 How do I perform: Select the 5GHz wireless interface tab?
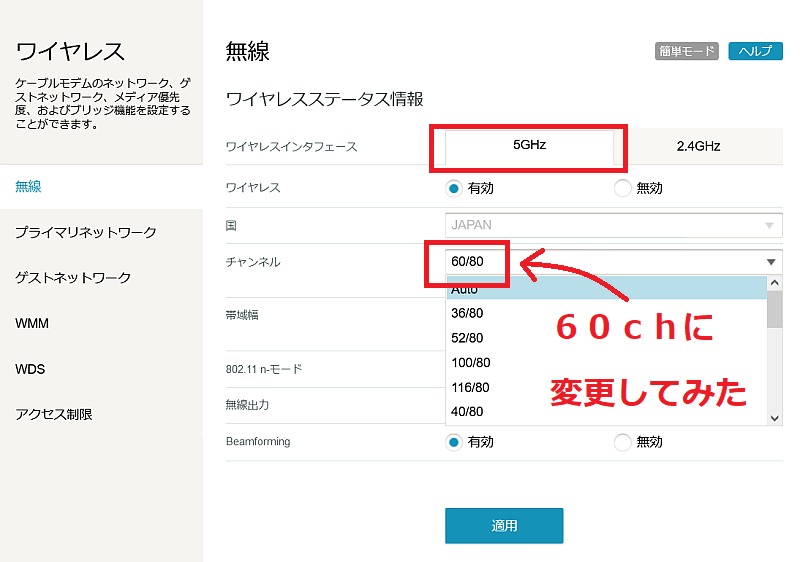coord(529,146)
